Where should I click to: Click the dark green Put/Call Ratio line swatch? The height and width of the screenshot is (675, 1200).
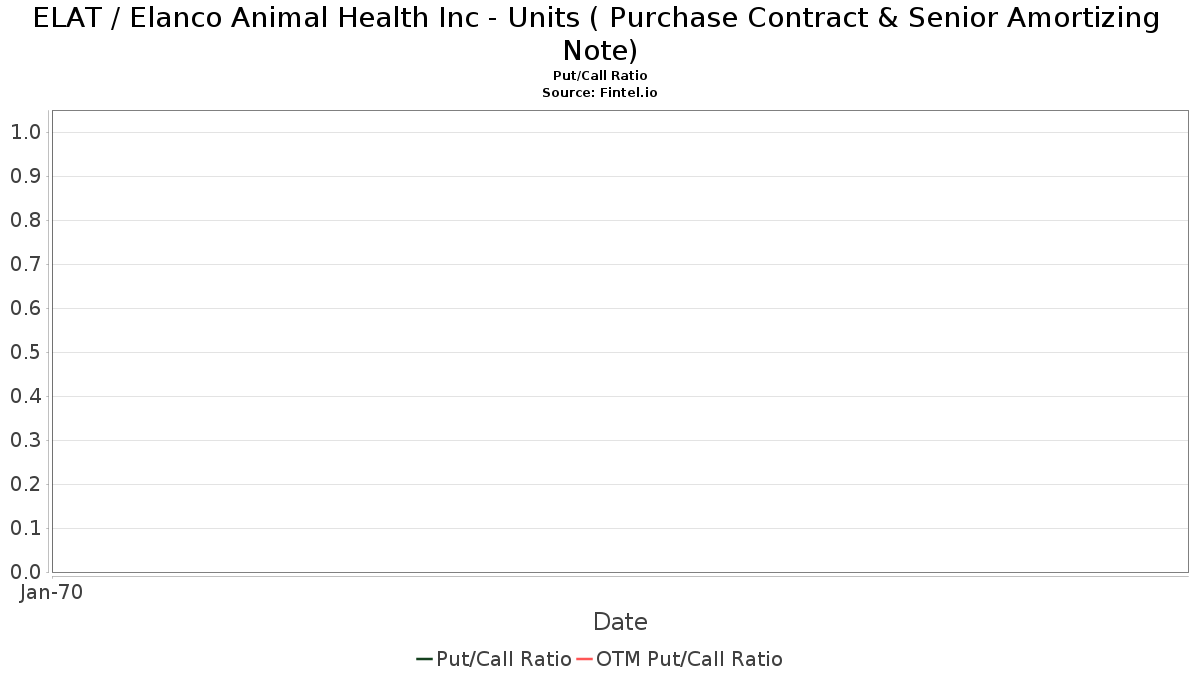tap(425, 659)
